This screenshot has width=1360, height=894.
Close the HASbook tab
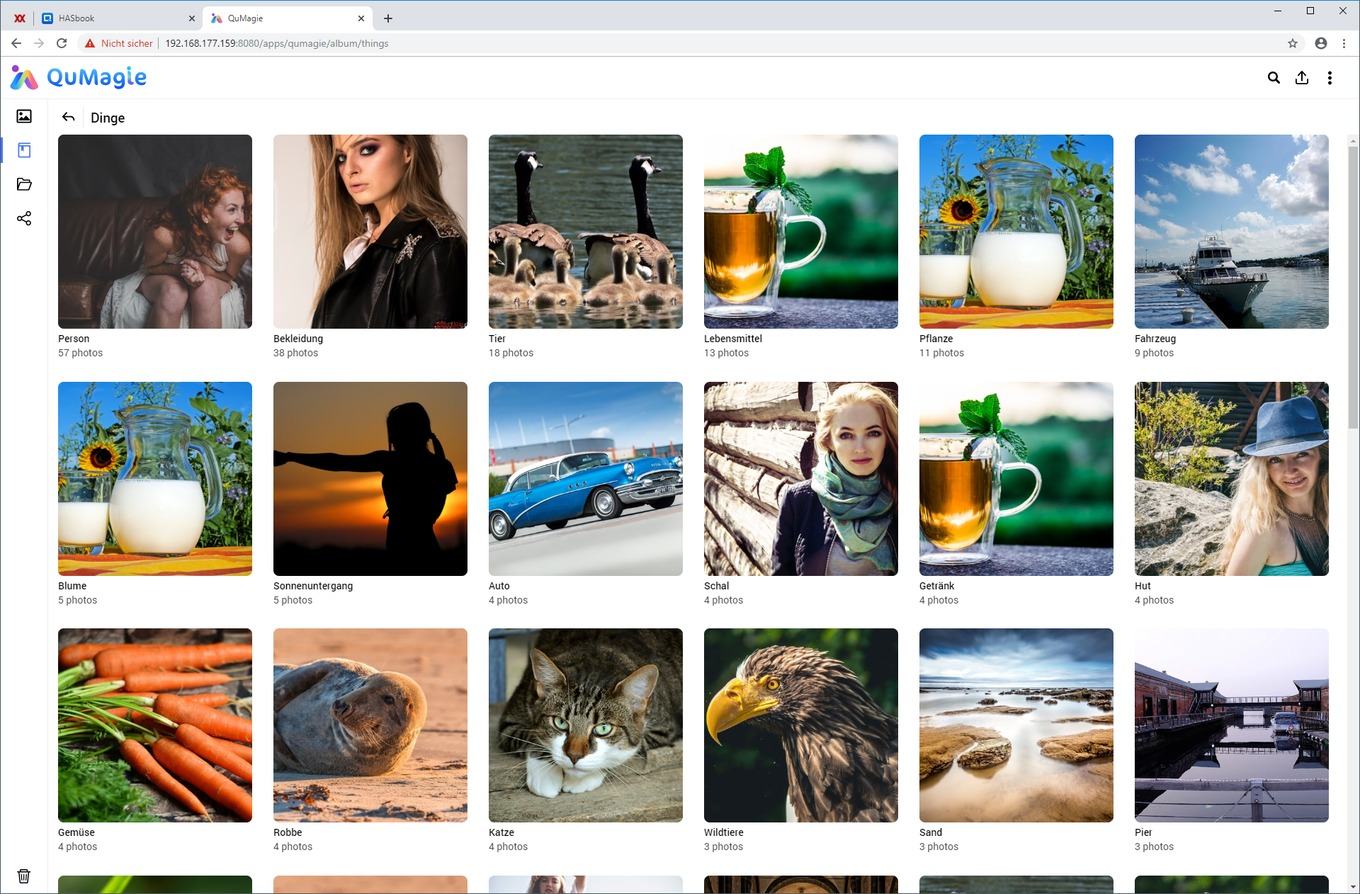[192, 18]
